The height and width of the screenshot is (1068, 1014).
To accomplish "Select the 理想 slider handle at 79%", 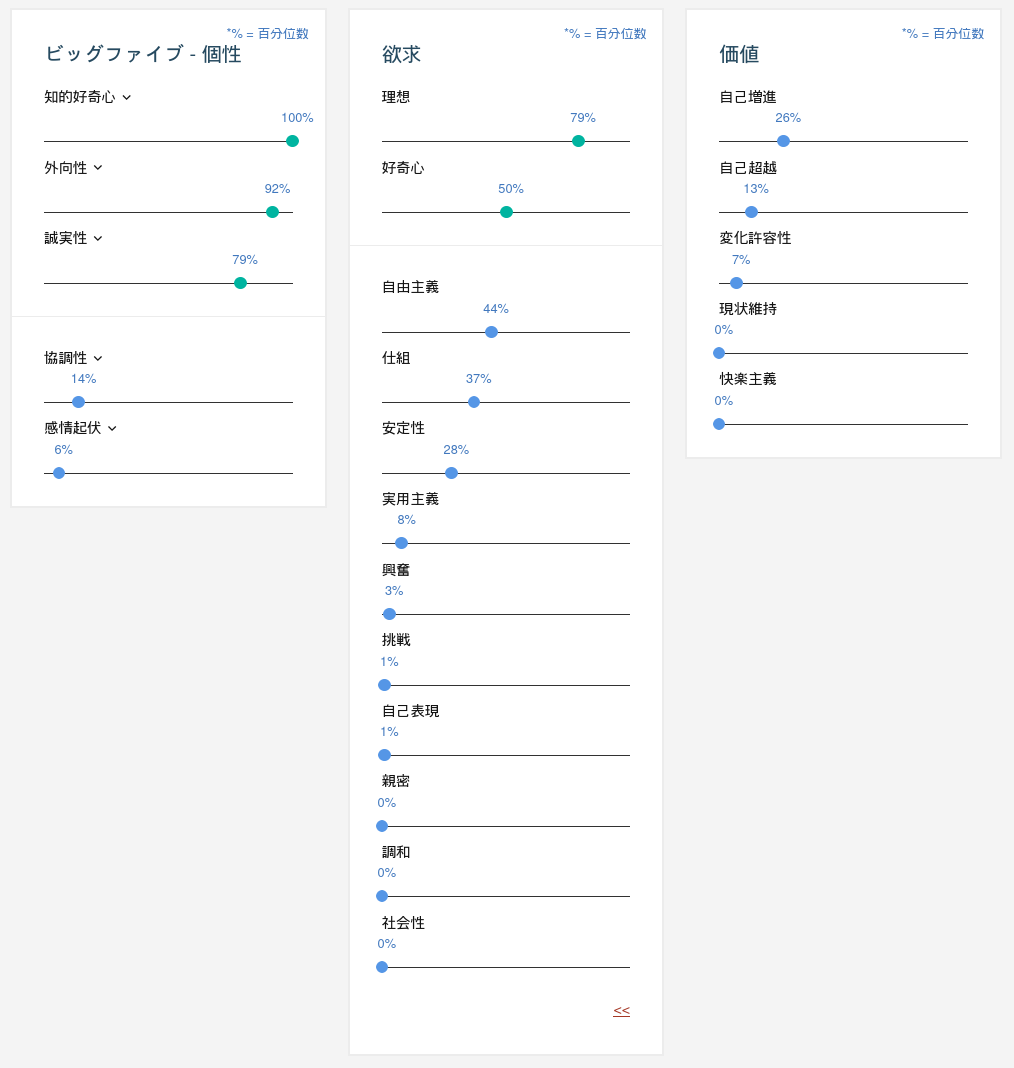I will [578, 141].
